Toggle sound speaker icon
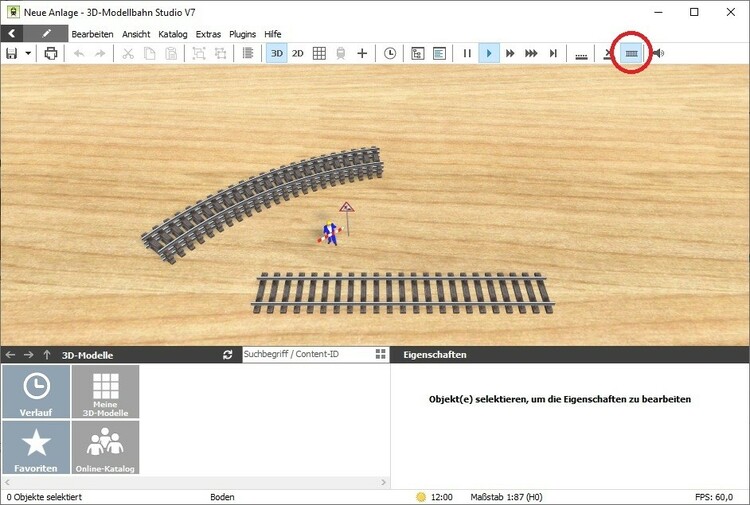Viewport: 750px width, 505px height. coord(658,53)
